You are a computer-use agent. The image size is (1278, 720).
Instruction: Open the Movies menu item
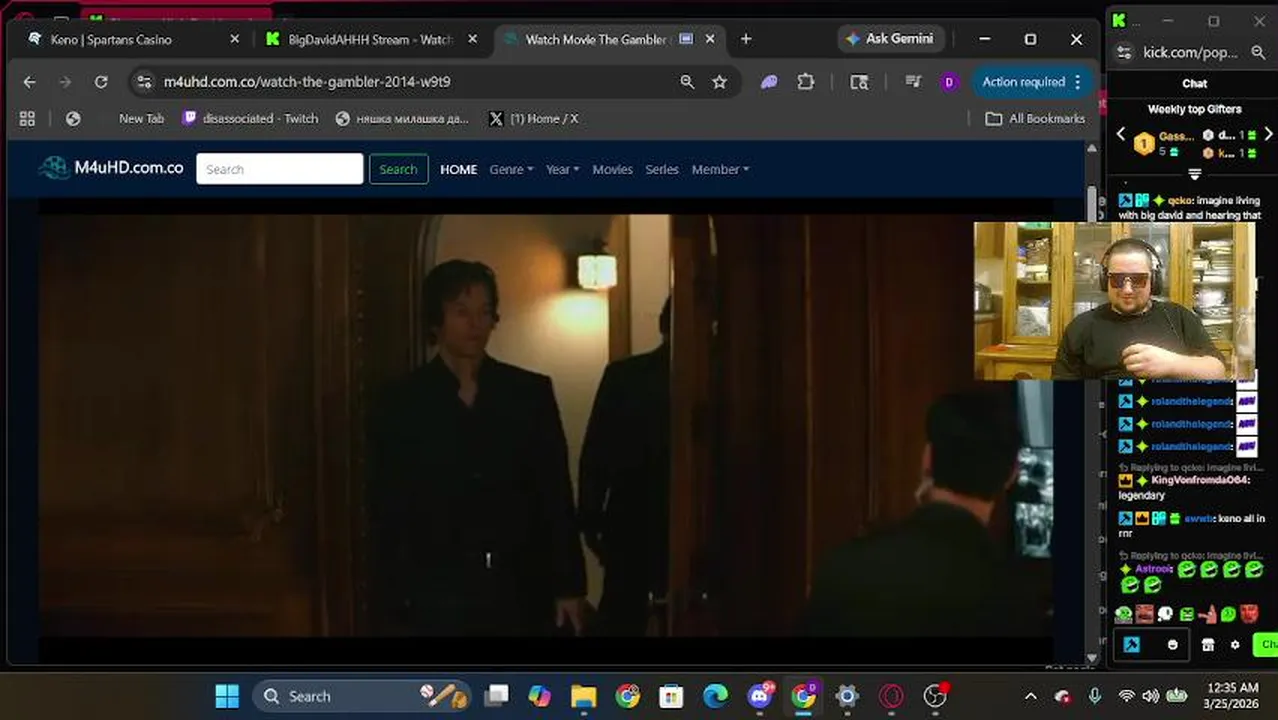pos(612,169)
